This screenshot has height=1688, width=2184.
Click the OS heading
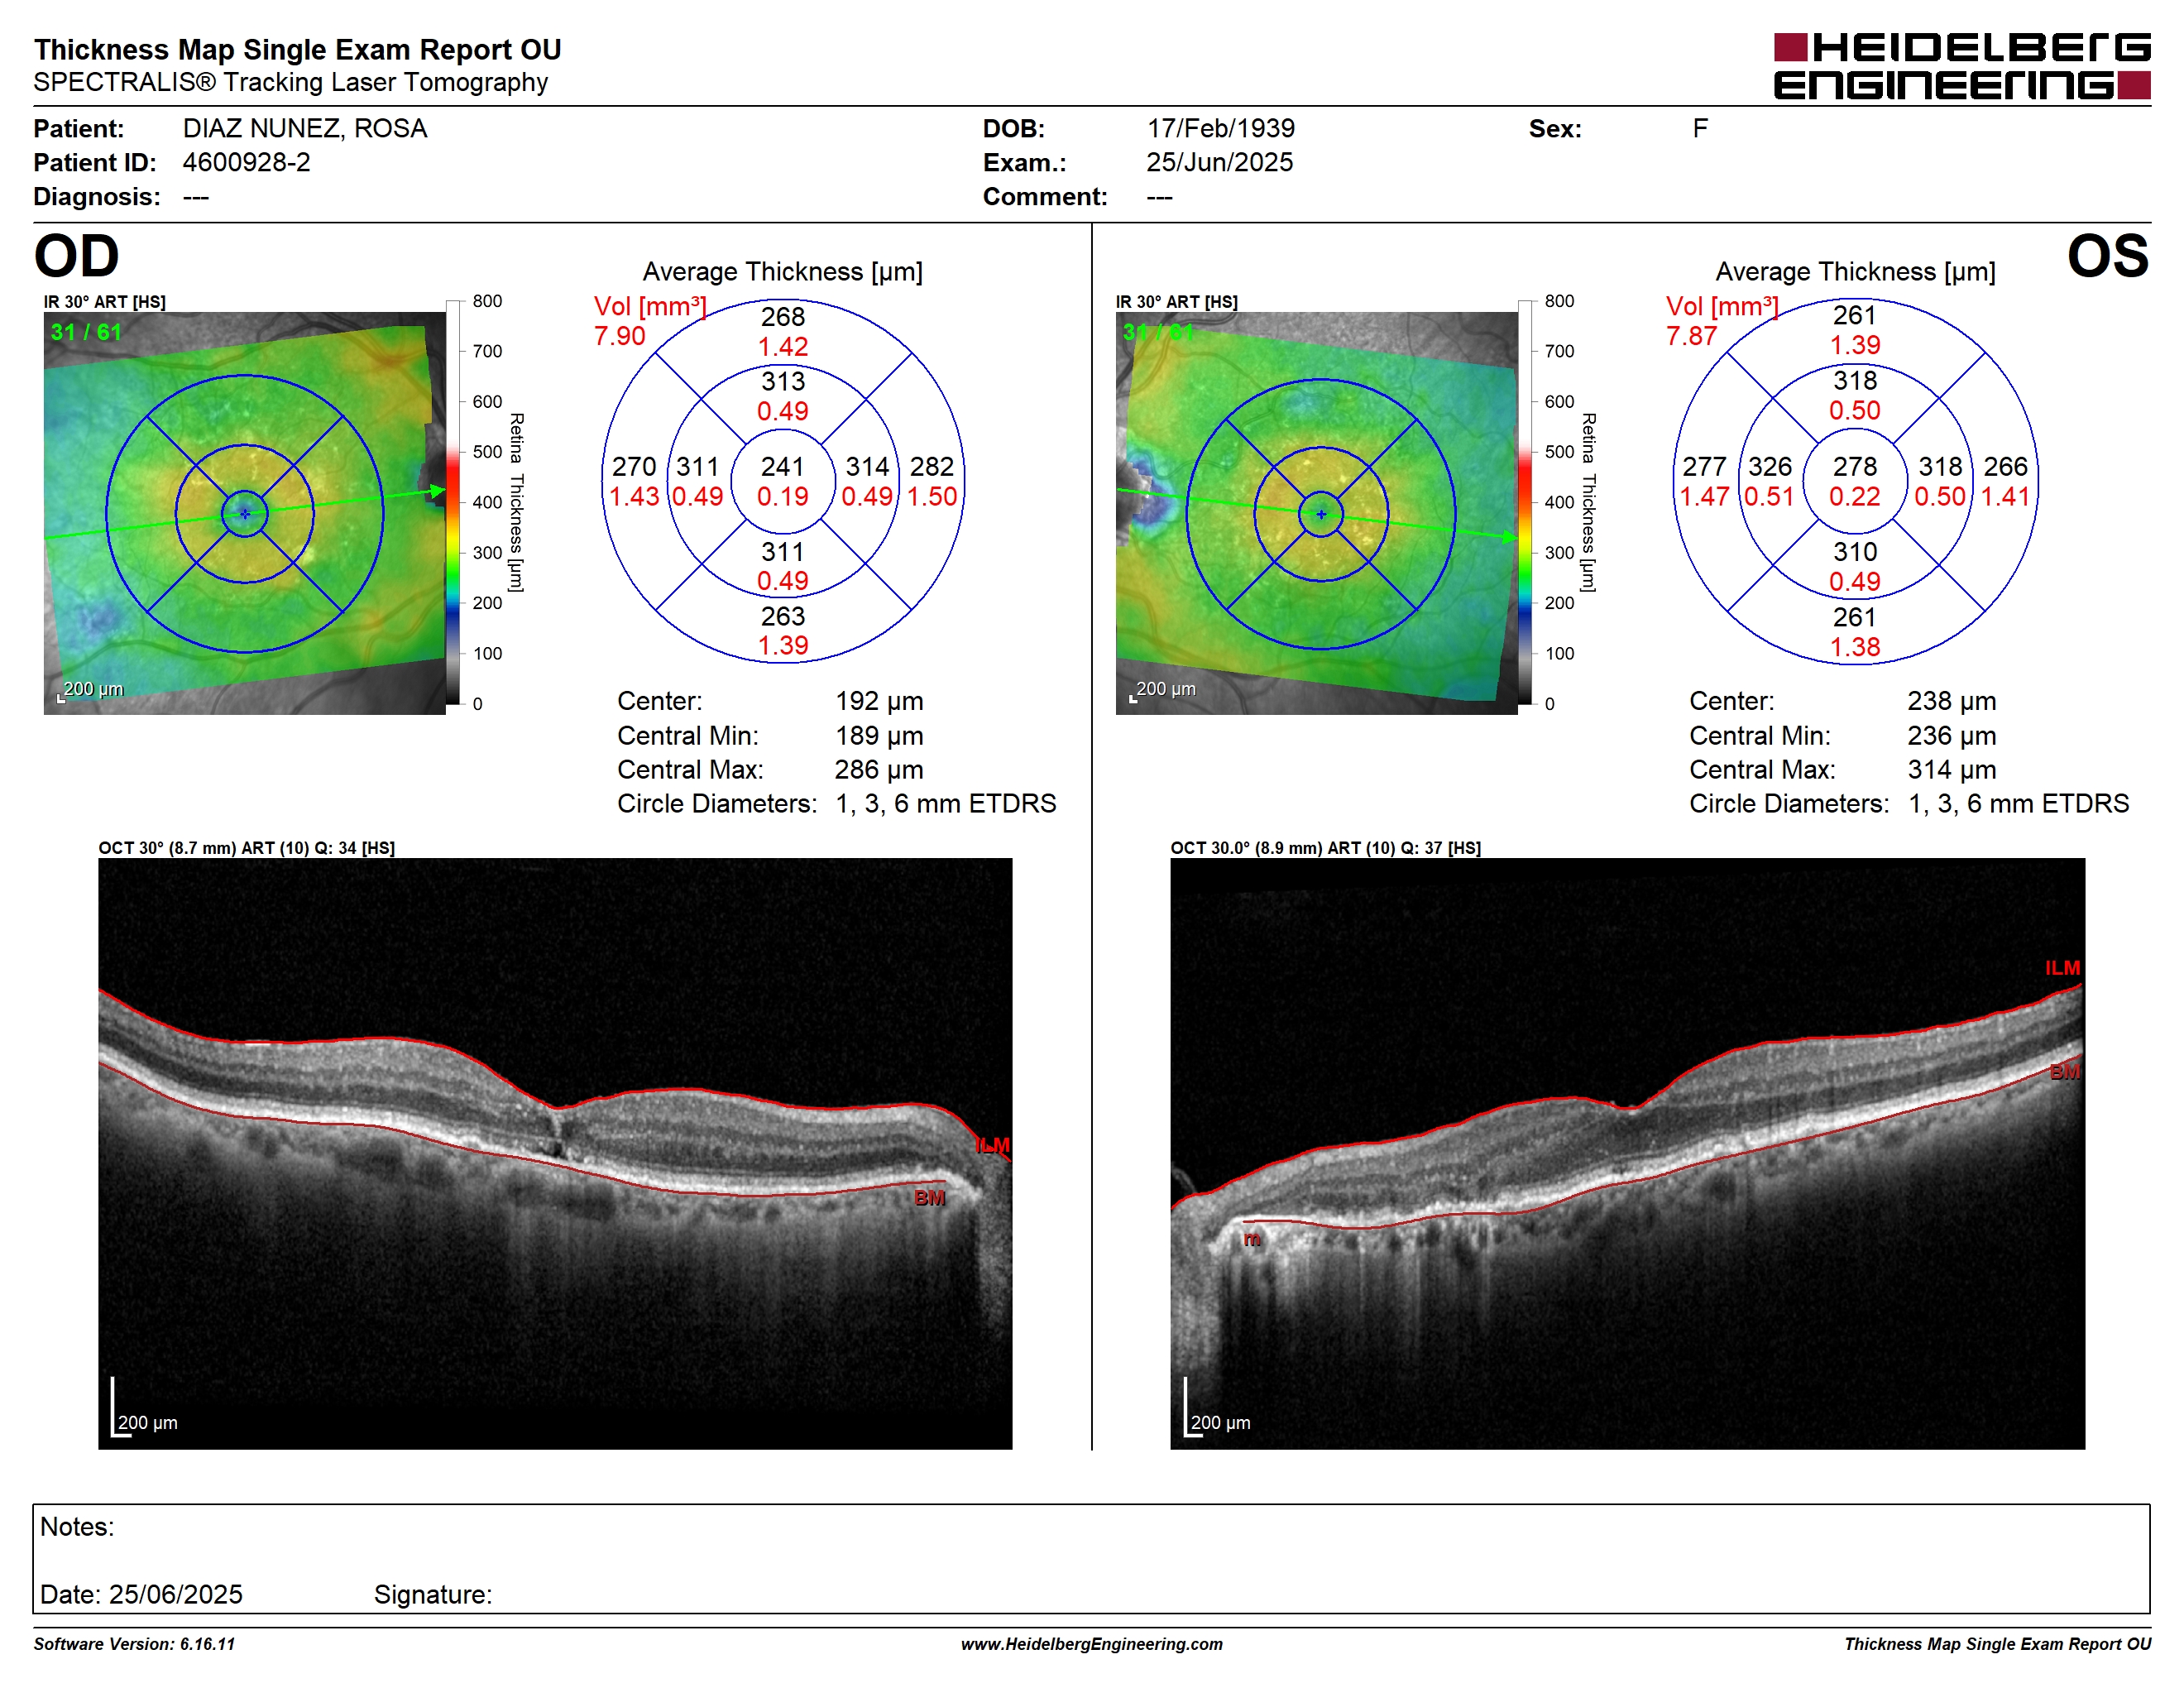point(2107,256)
